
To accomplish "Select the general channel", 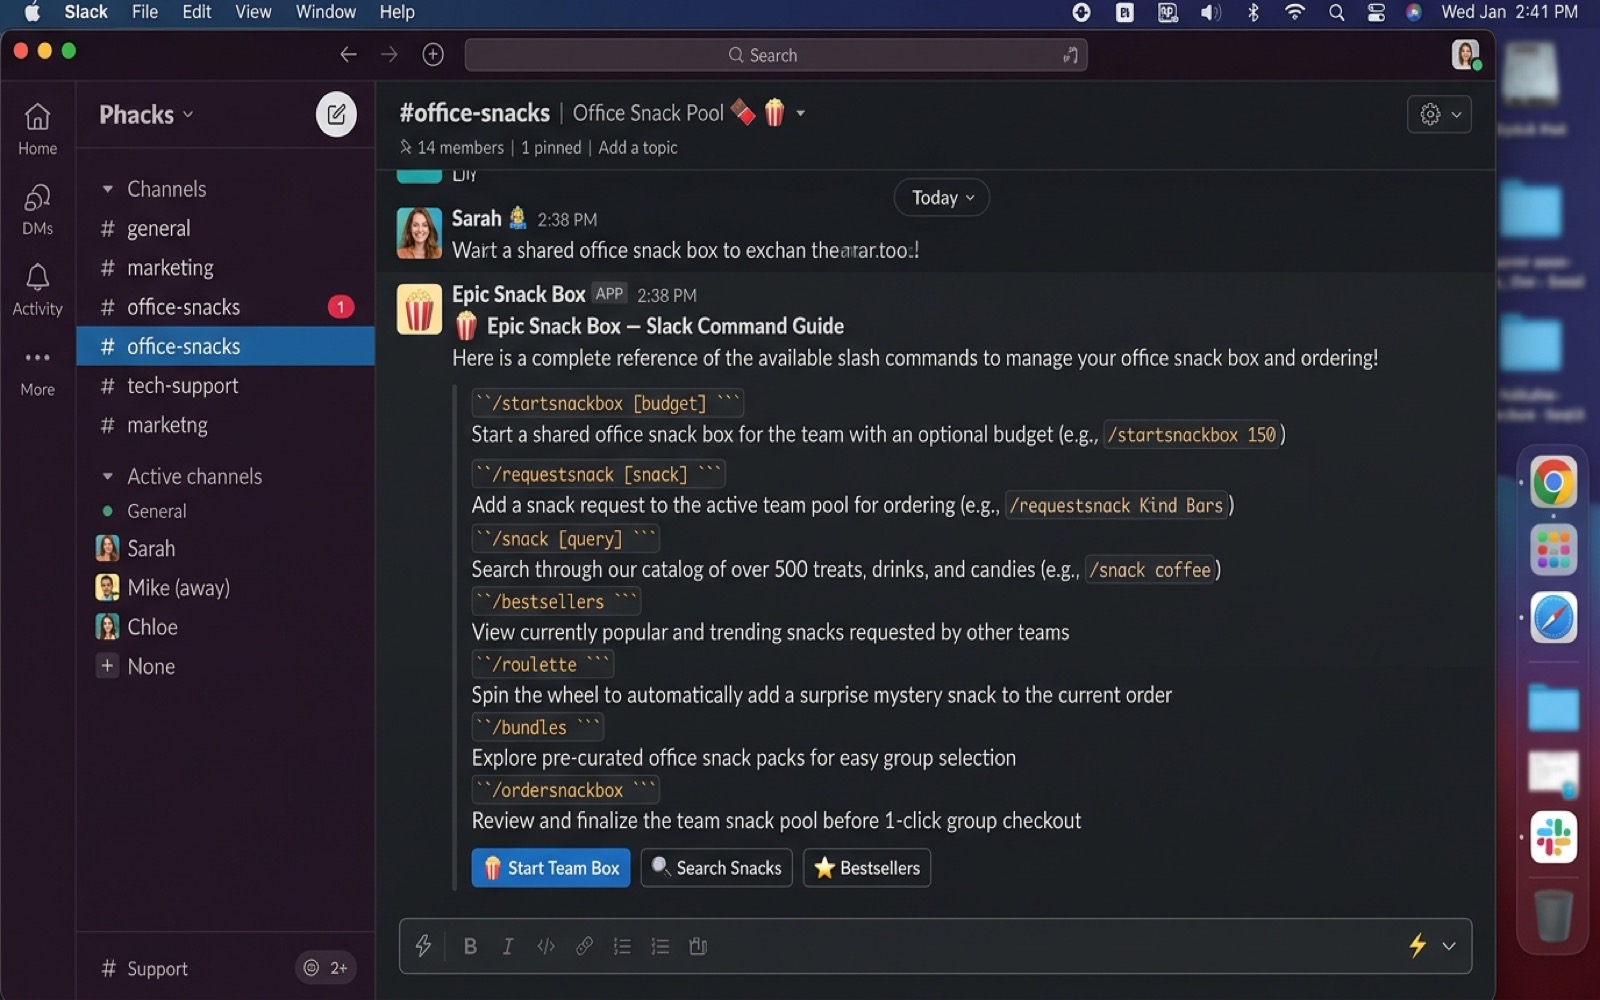I will point(226,228).
